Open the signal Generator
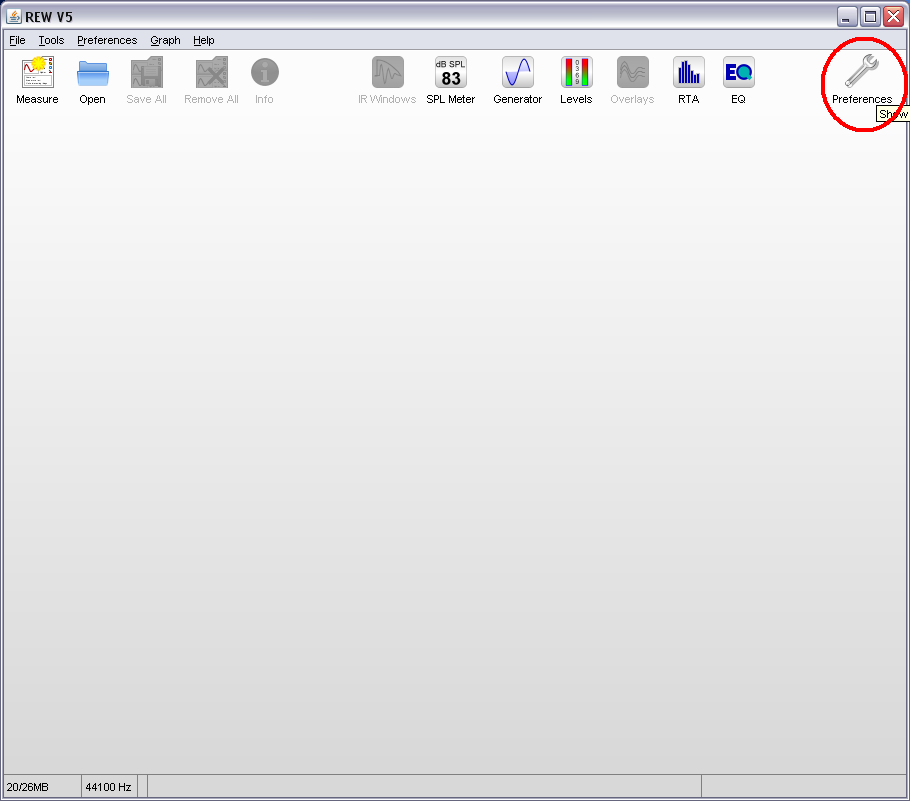This screenshot has height=801, width=910. pos(517,73)
